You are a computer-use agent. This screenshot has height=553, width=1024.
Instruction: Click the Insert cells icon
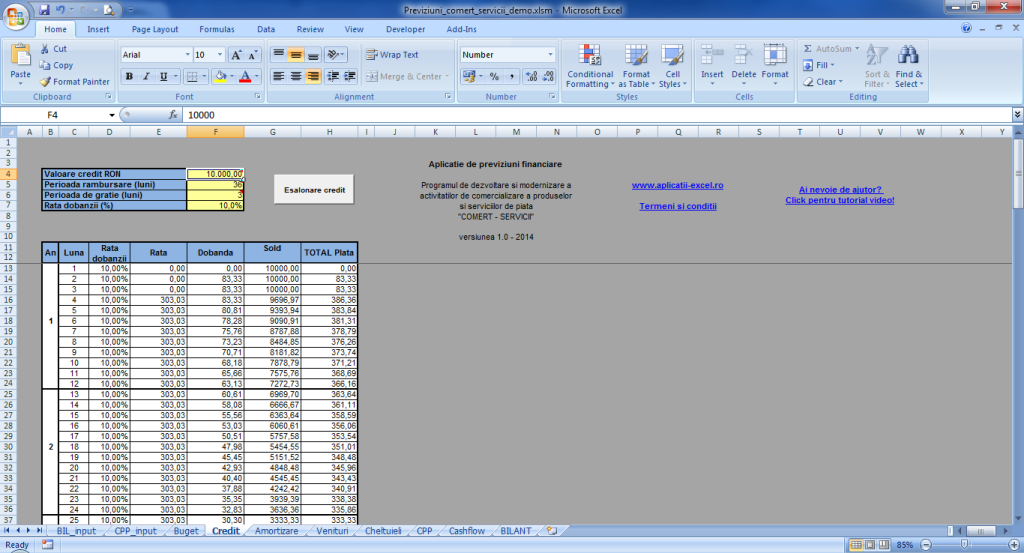(712, 55)
